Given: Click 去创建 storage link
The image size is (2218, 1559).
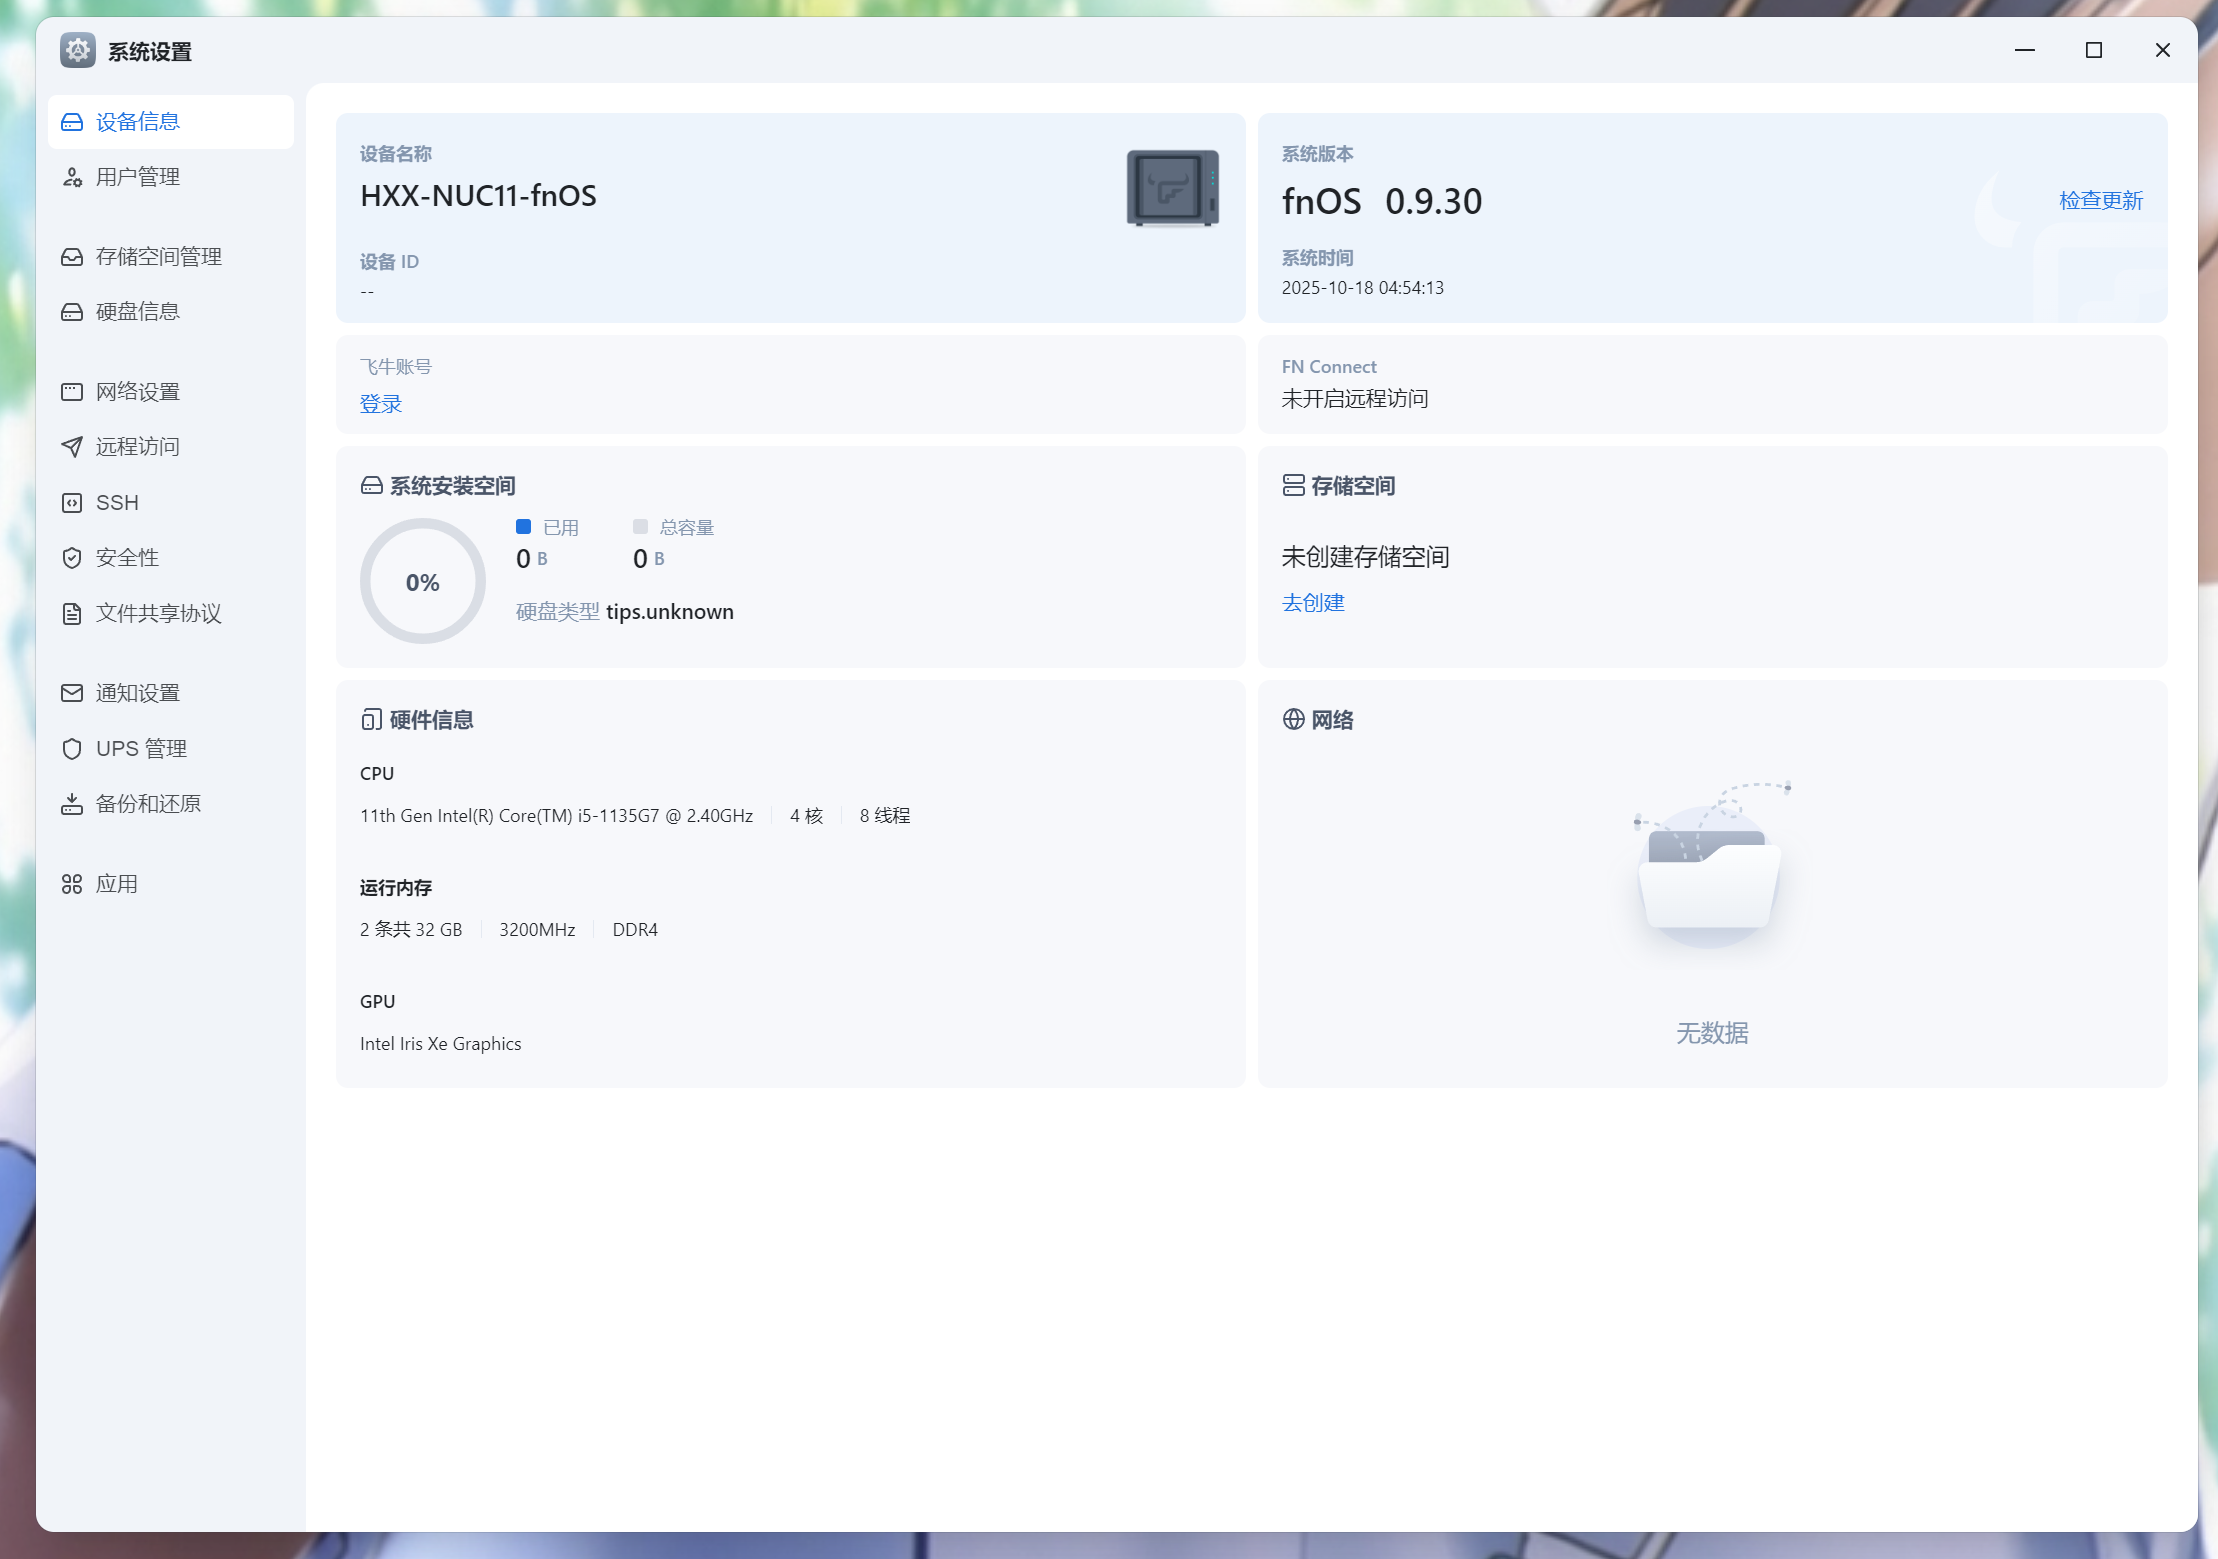Looking at the screenshot, I should pyautogui.click(x=1313, y=603).
